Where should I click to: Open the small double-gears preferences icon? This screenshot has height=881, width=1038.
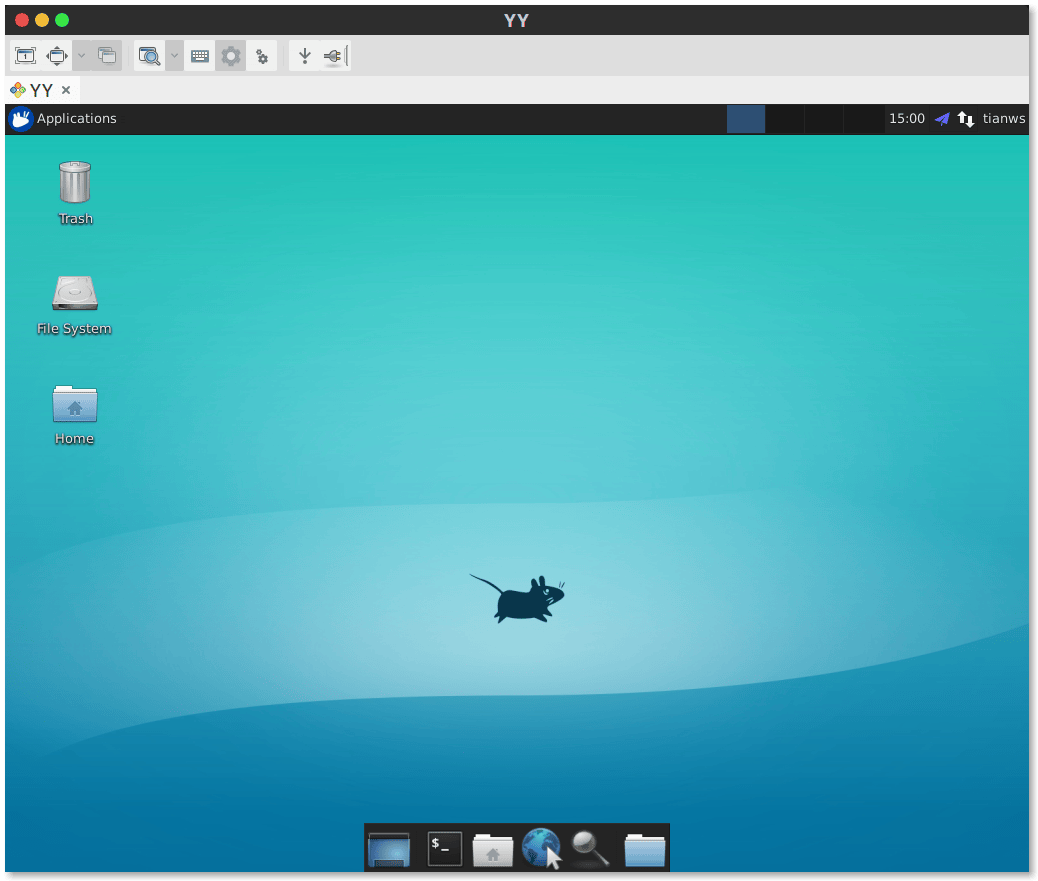coord(262,57)
